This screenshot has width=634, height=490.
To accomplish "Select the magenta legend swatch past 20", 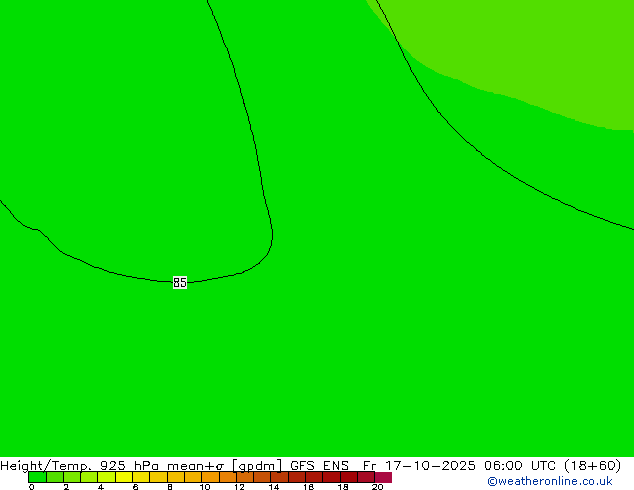I will (383, 477).
